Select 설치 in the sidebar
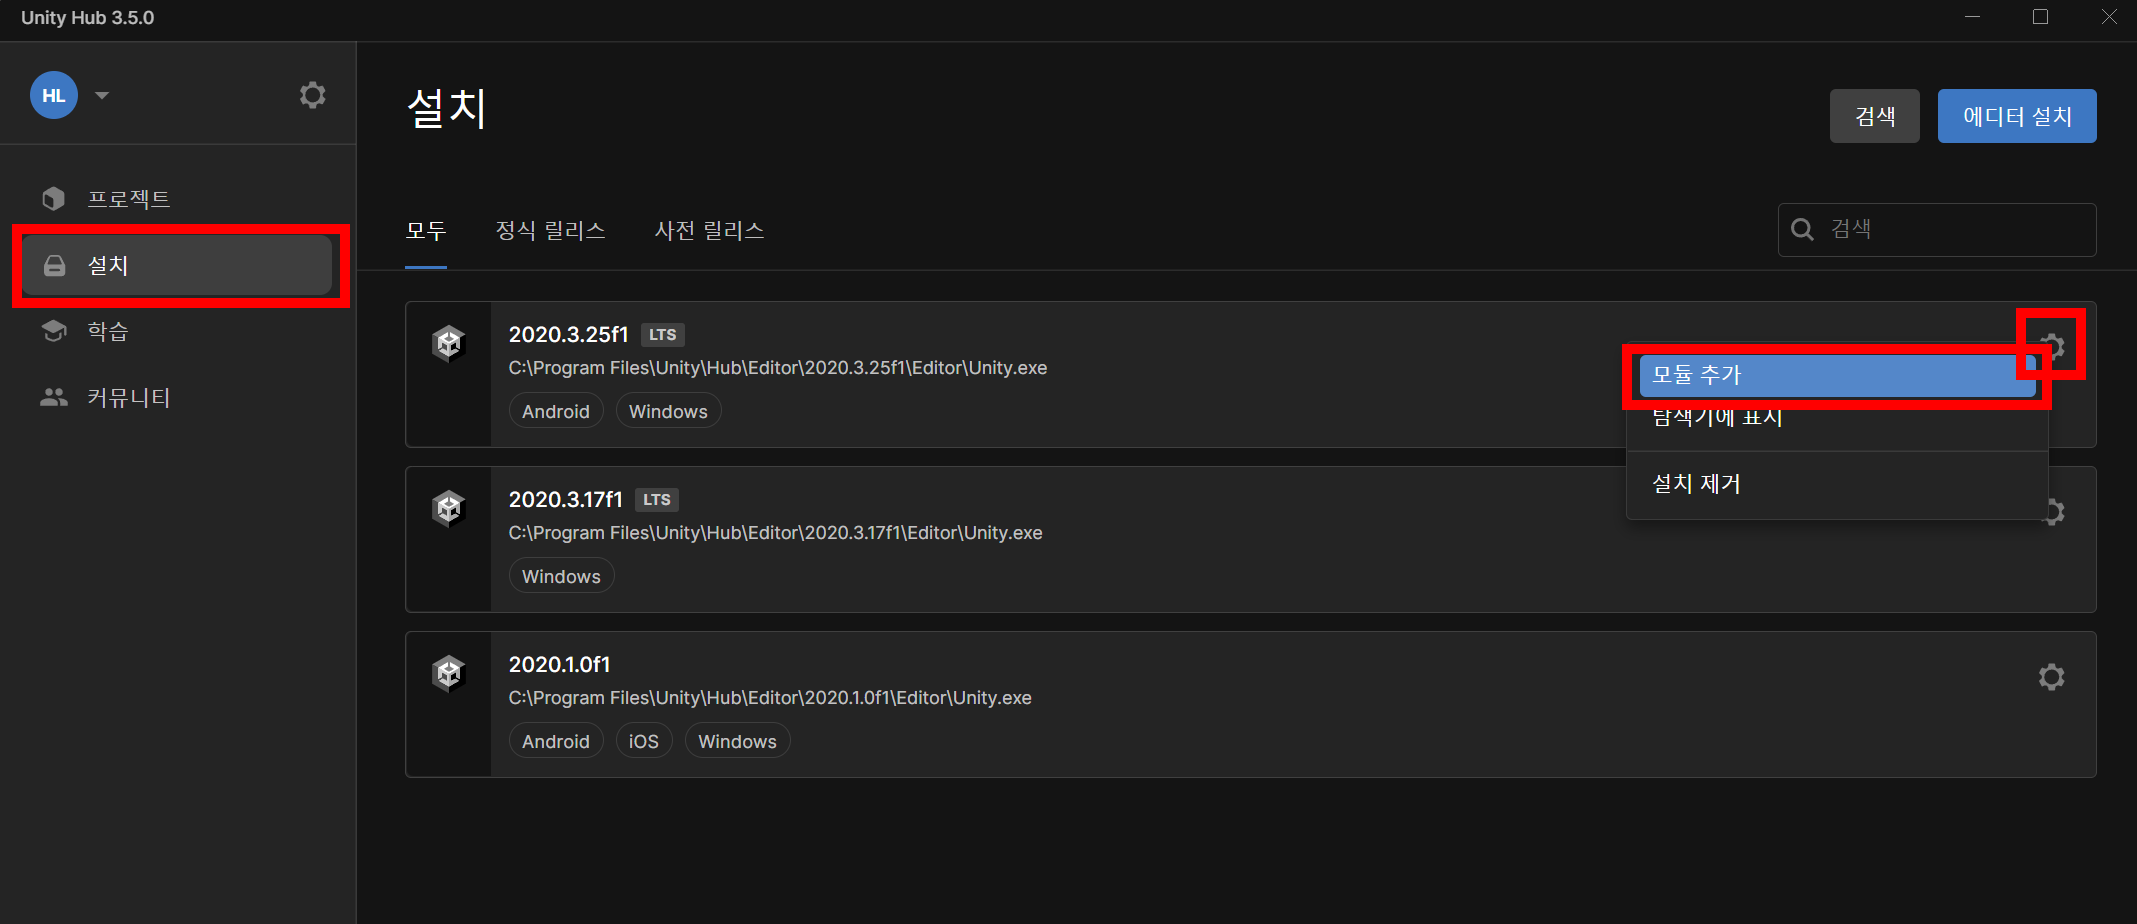This screenshot has width=2137, height=924. (x=177, y=265)
